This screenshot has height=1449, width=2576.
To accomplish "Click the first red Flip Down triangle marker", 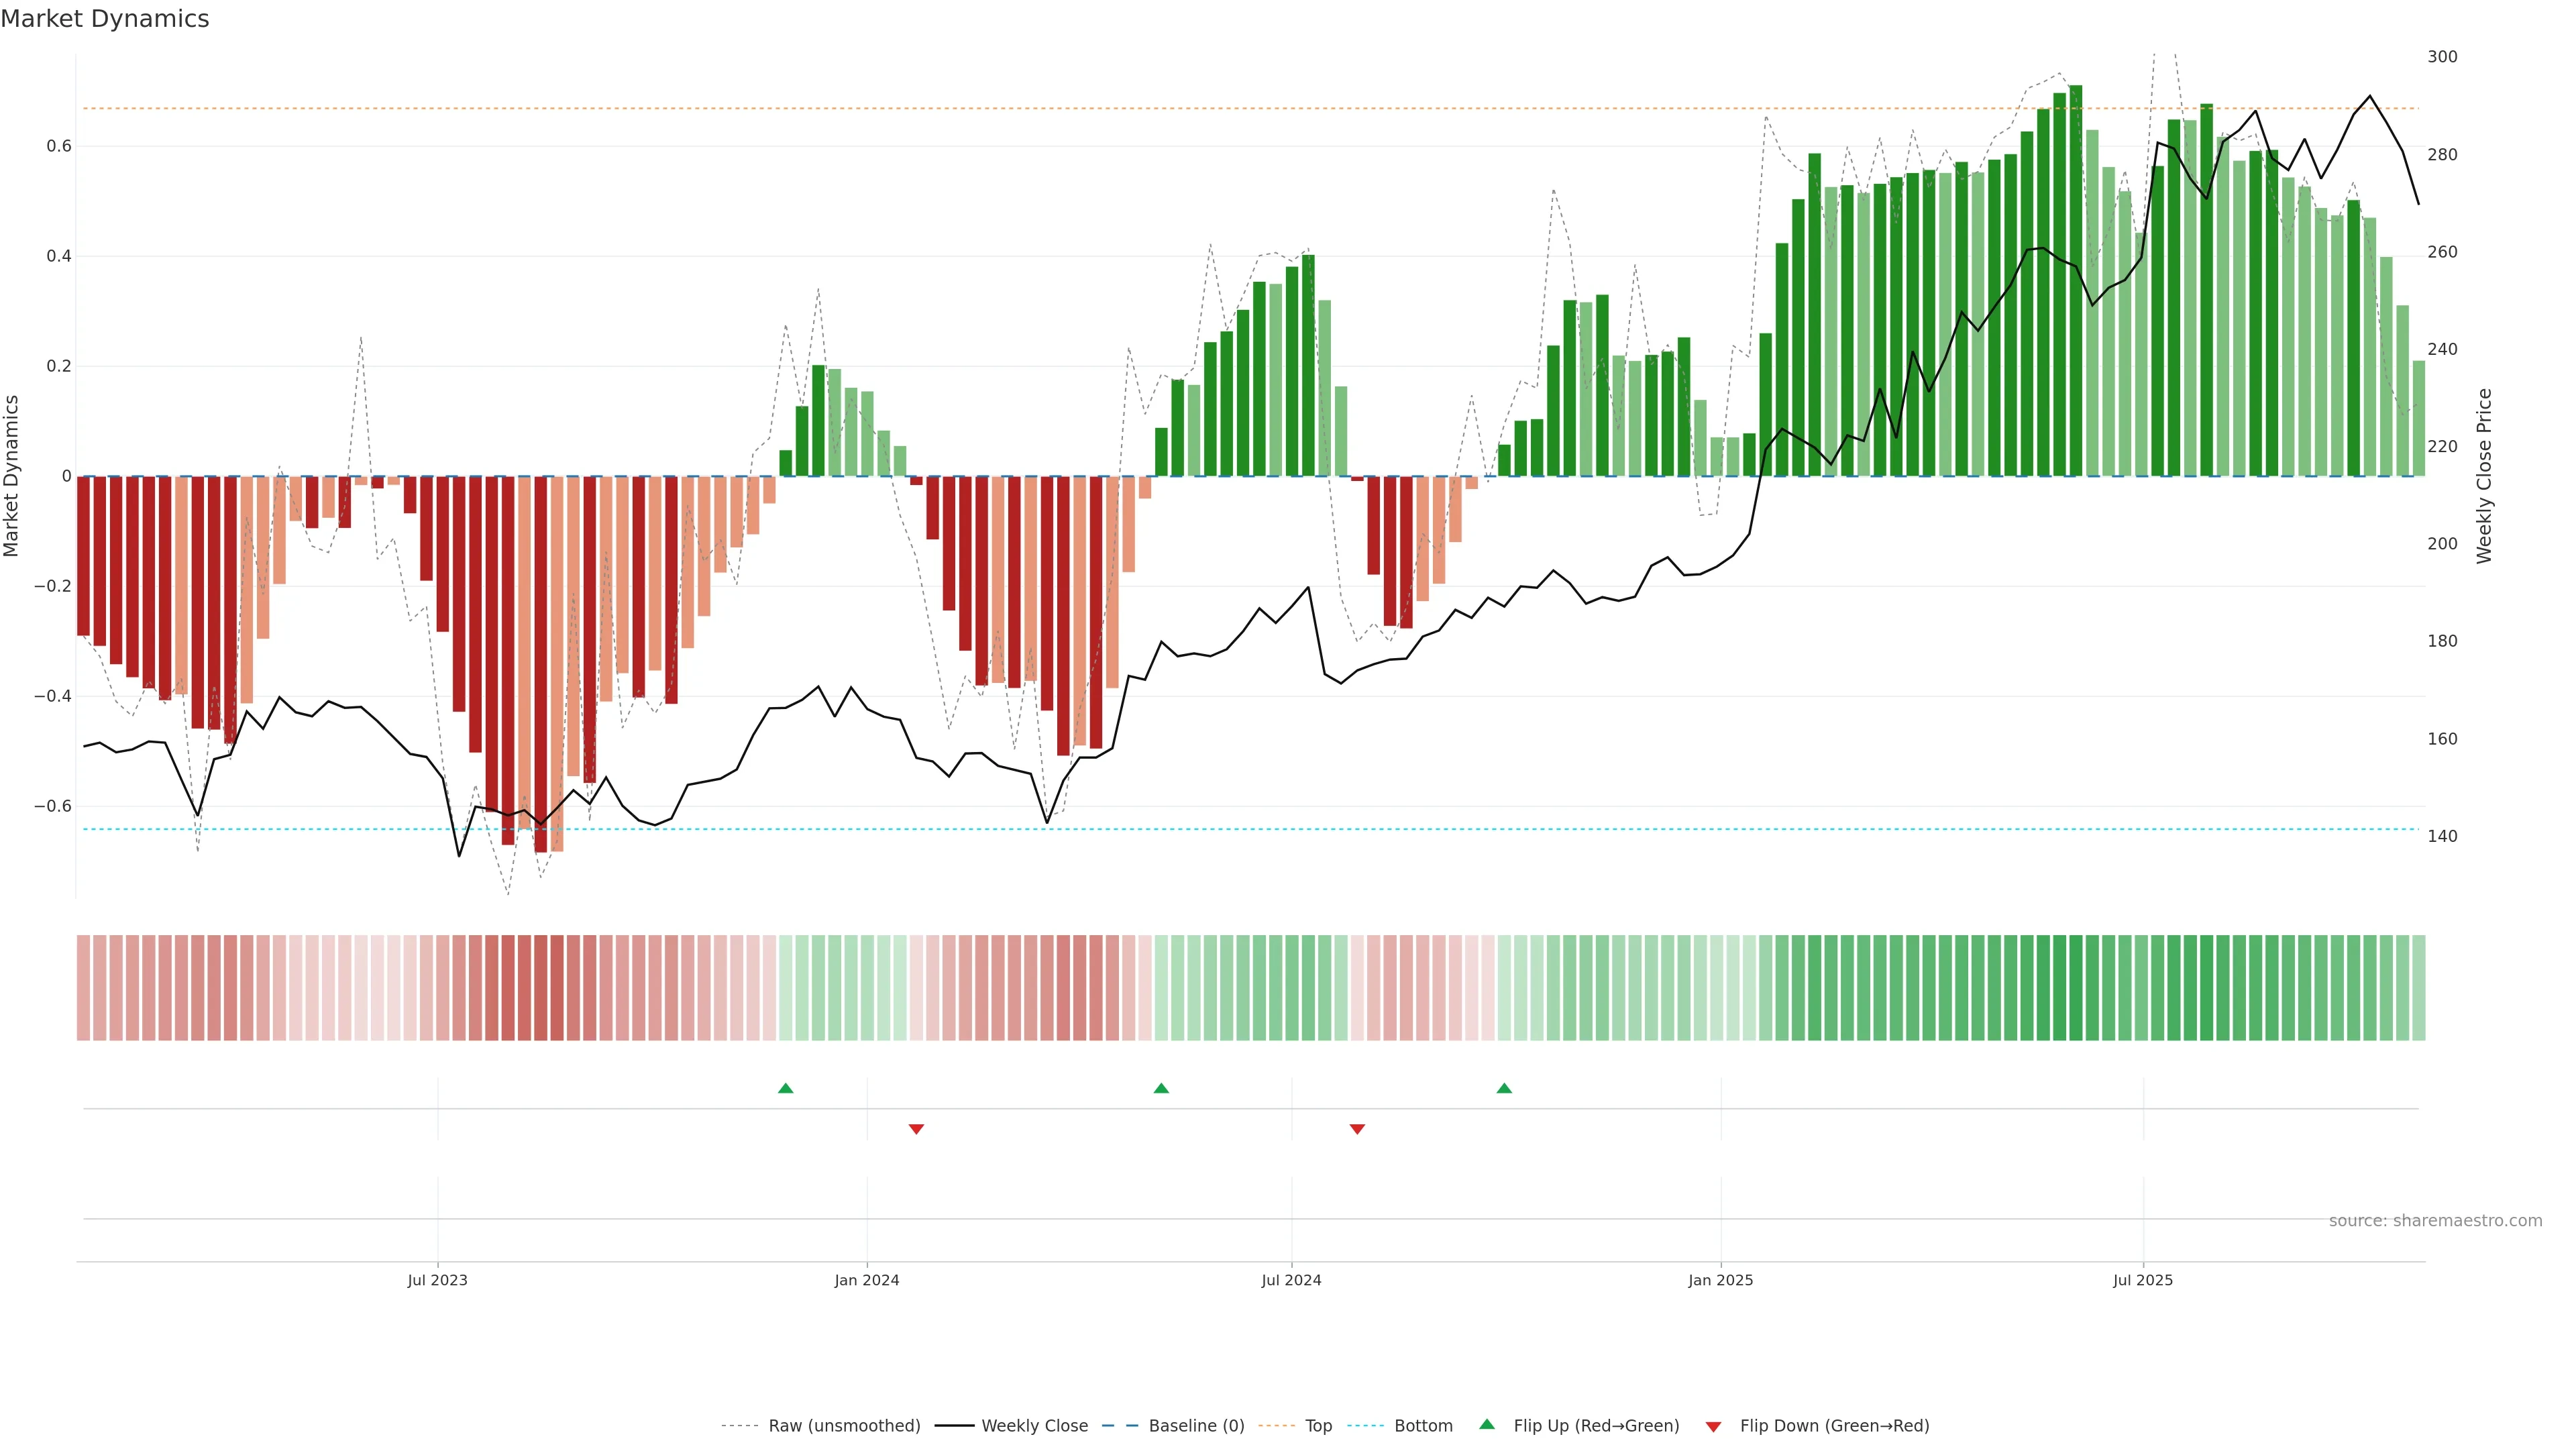I will pyautogui.click(x=916, y=1129).
